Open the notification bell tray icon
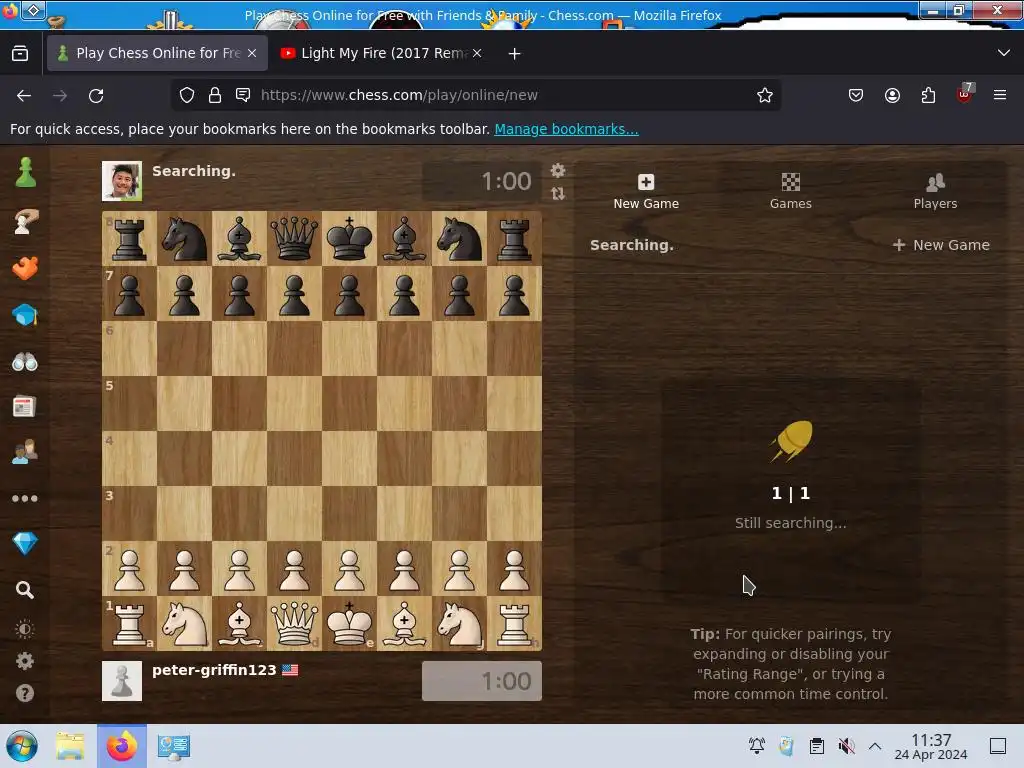Screen dimensions: 1024x768 [757, 746]
